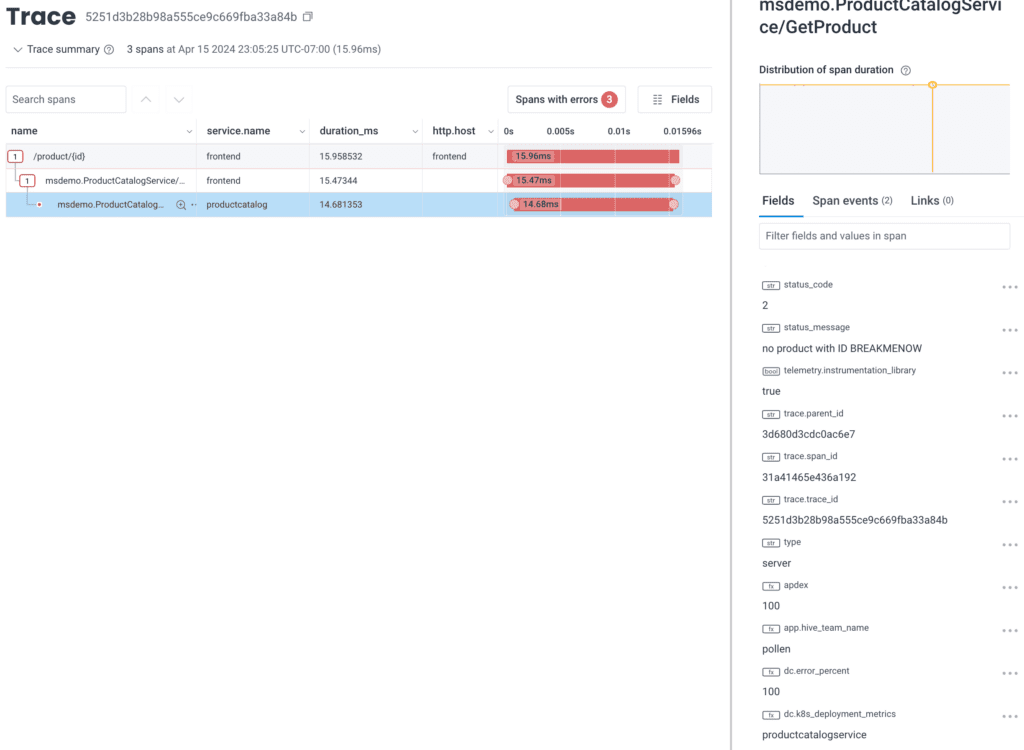Click the Trace summary help icon
This screenshot has height=750, width=1024.
click(x=109, y=50)
